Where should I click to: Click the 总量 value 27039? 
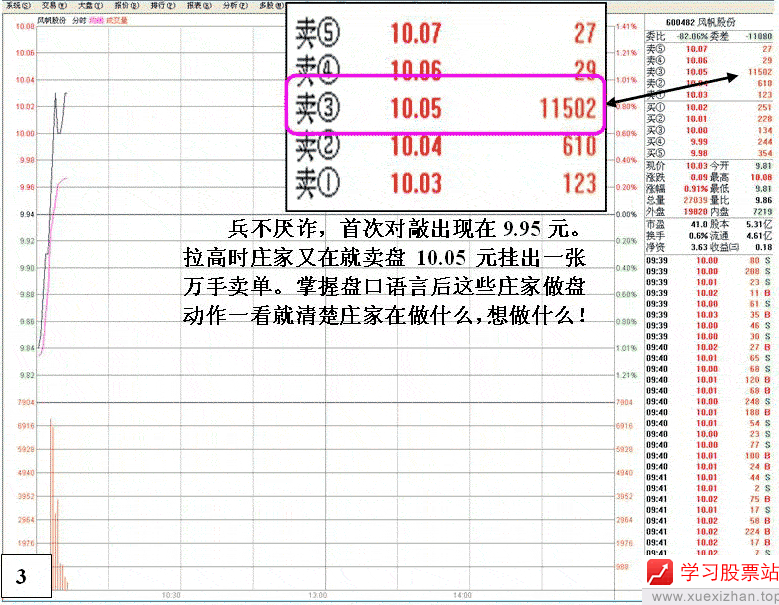click(696, 200)
